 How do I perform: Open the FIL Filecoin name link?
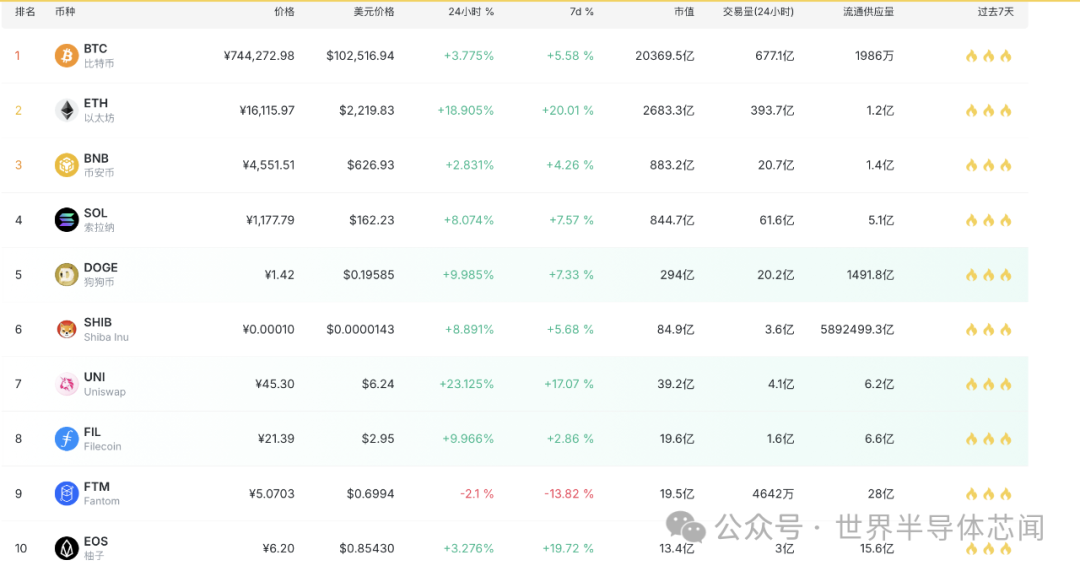pyautogui.click(x=102, y=439)
